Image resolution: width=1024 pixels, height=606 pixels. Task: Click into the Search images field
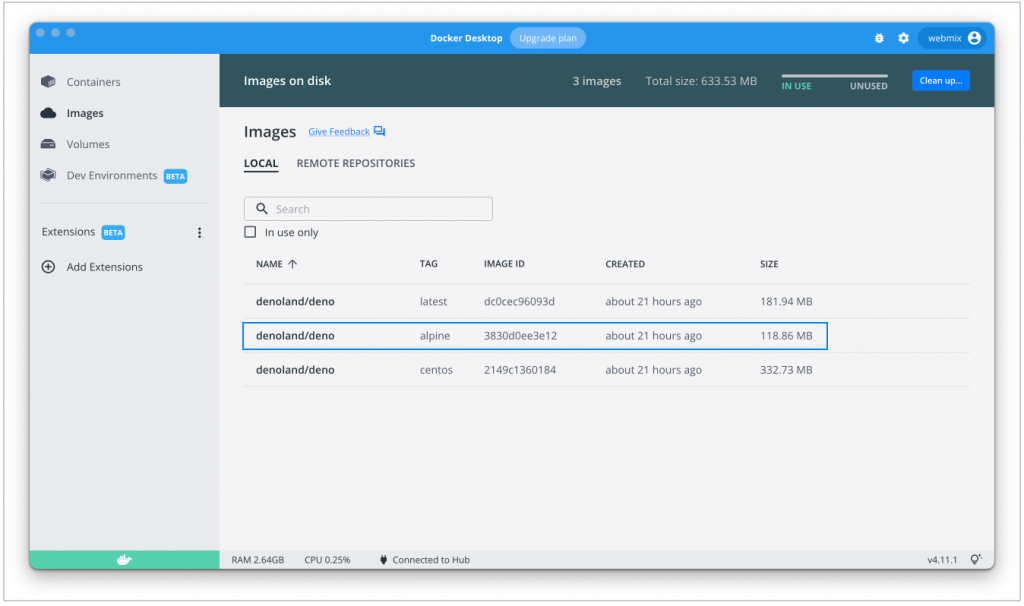[x=368, y=208]
